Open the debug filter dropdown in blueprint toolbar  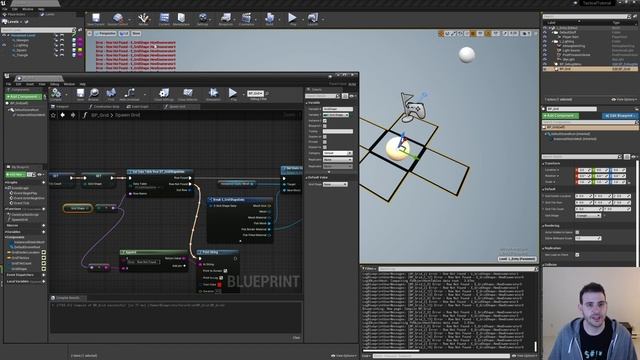[256, 93]
